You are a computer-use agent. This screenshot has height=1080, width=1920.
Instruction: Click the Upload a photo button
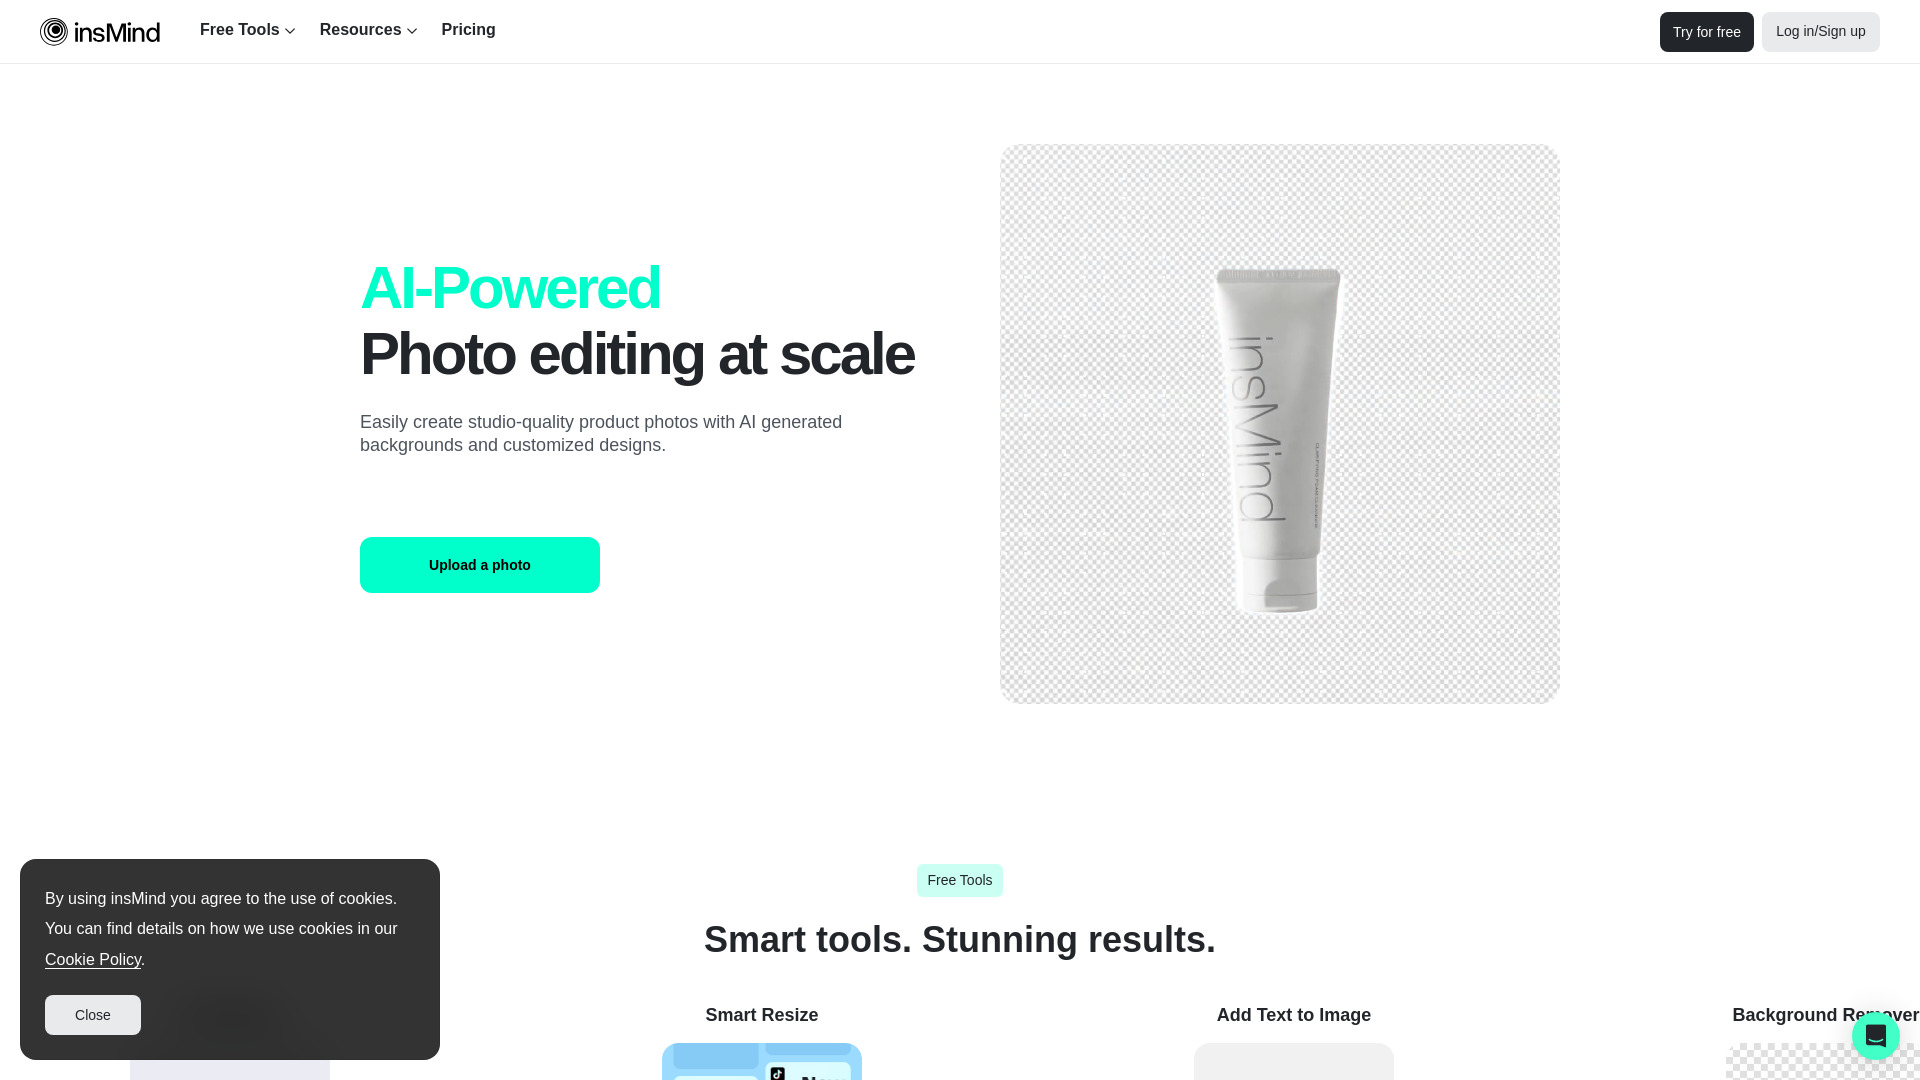(479, 564)
